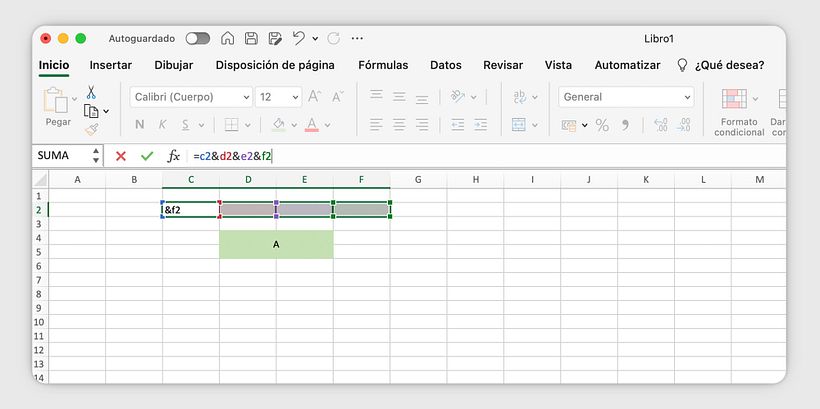
Task: Apply the fill color bucket
Action: [x=279, y=124]
